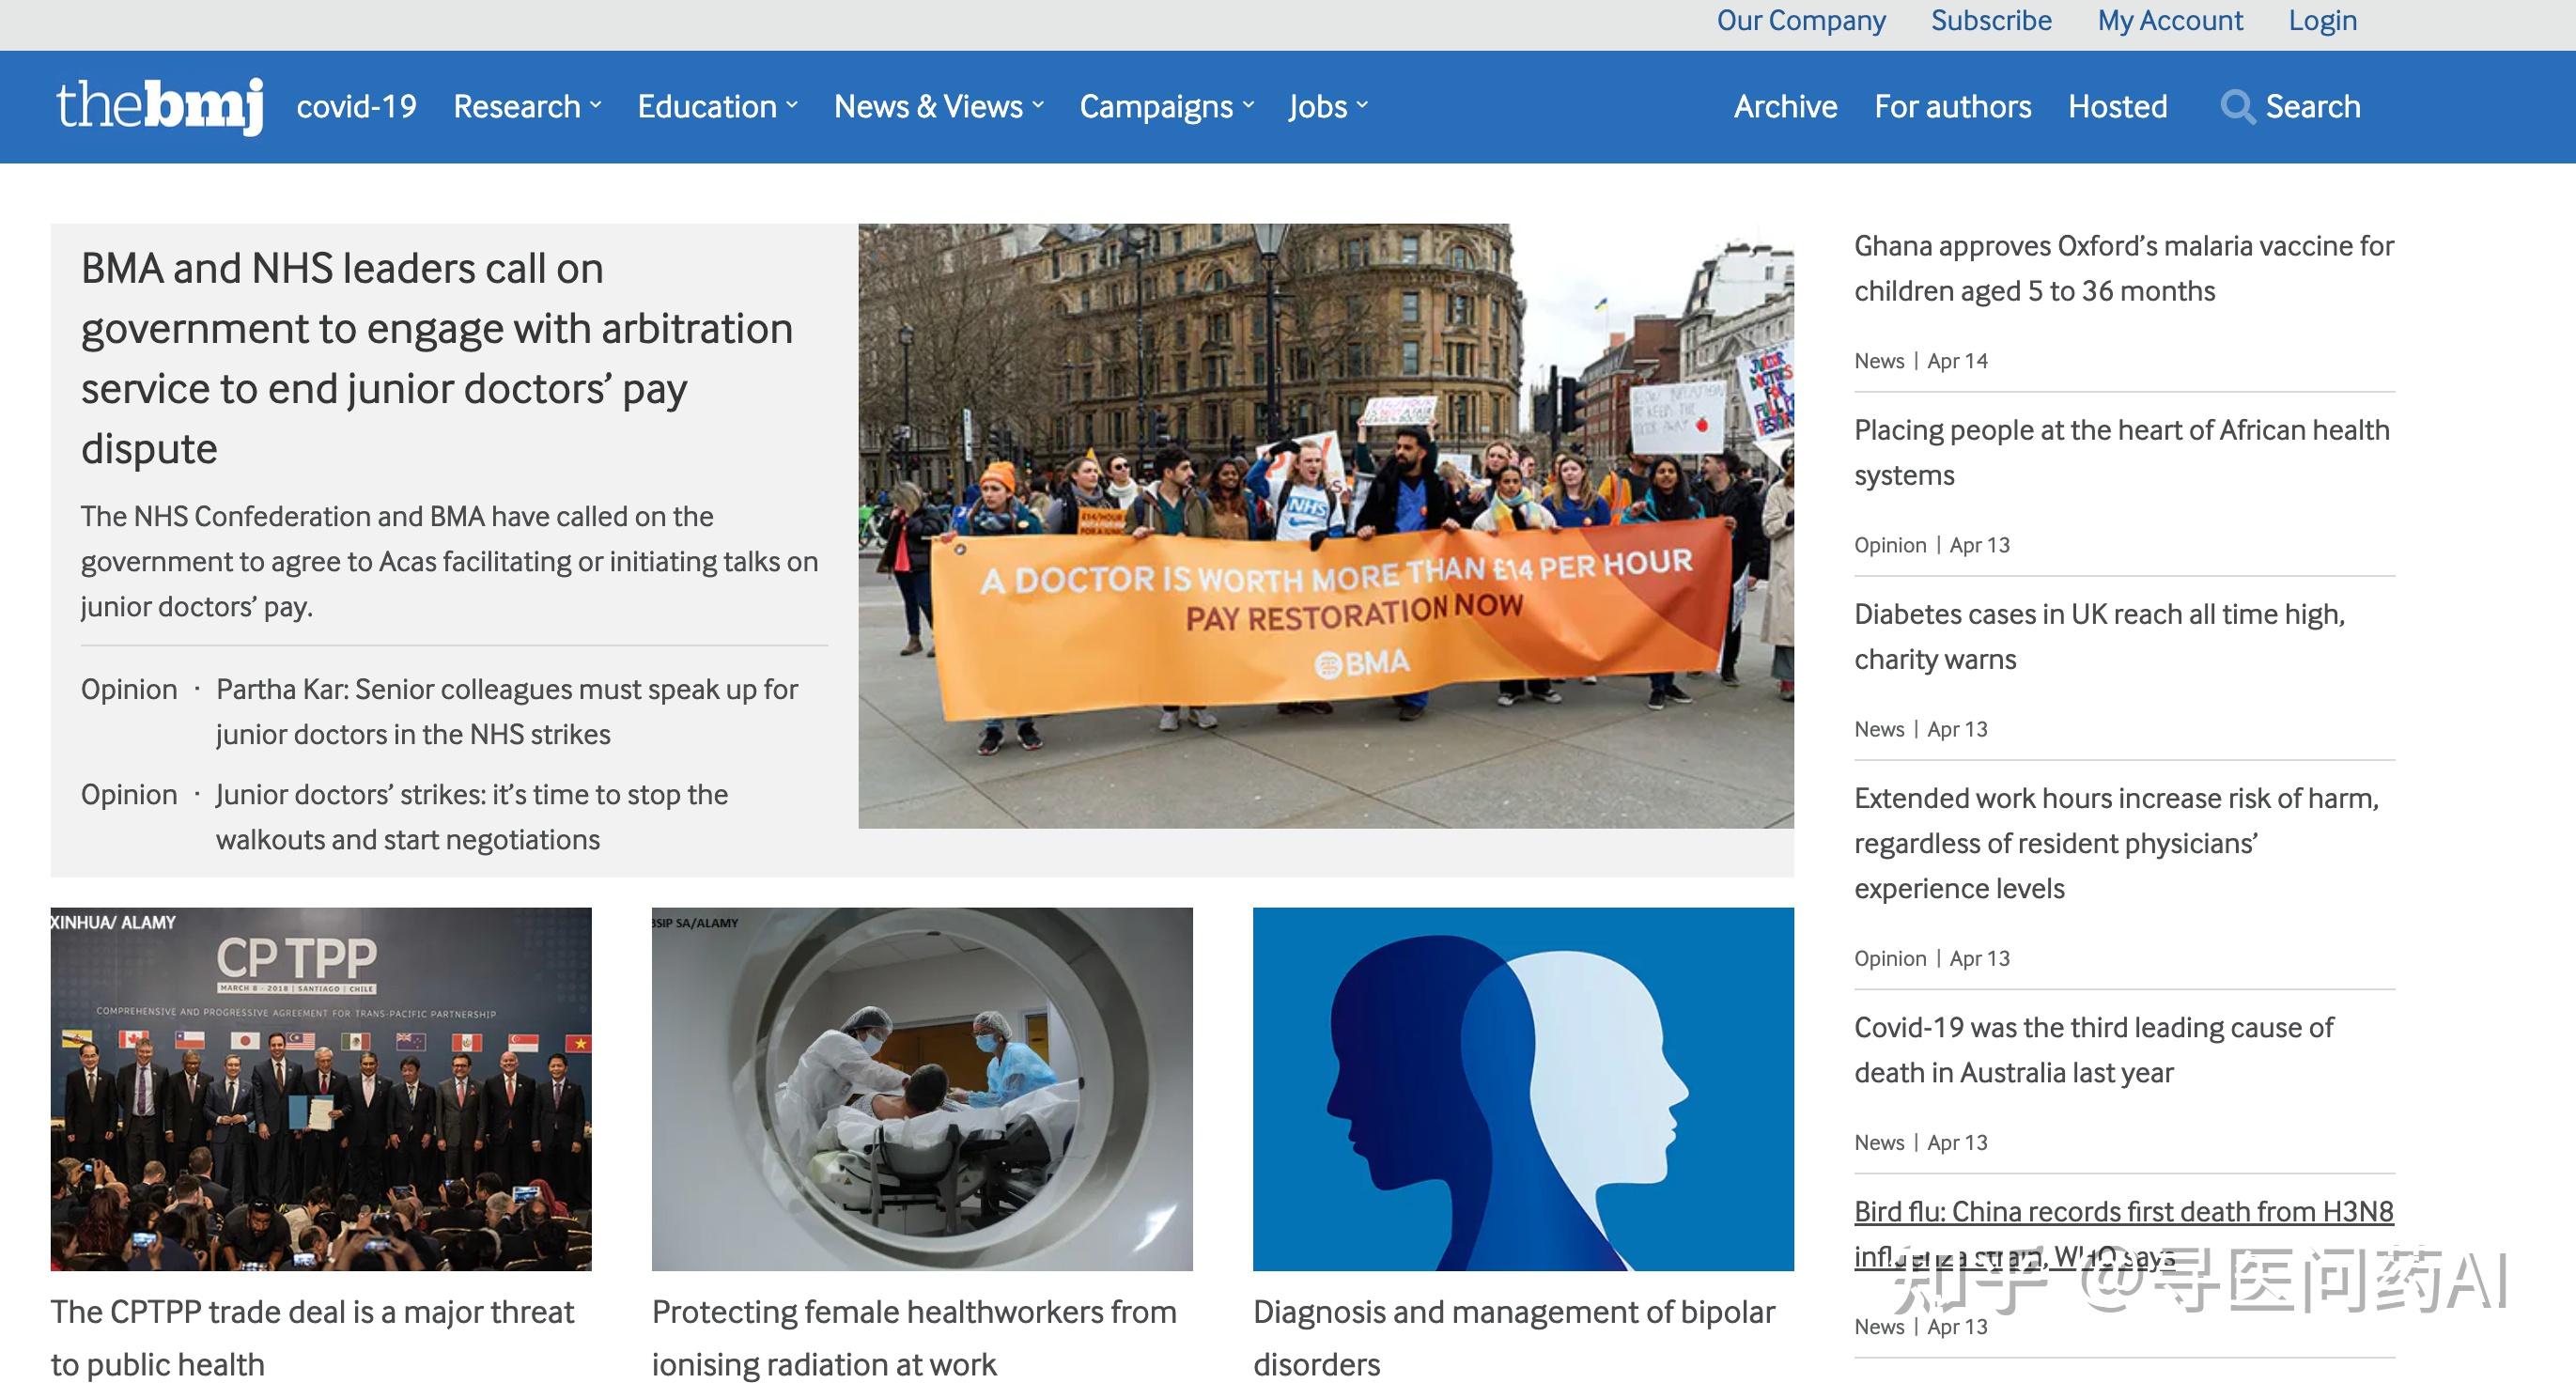Viewport: 2576px width, 1383px height.
Task: Expand the Research dropdown menu
Action: click(527, 107)
